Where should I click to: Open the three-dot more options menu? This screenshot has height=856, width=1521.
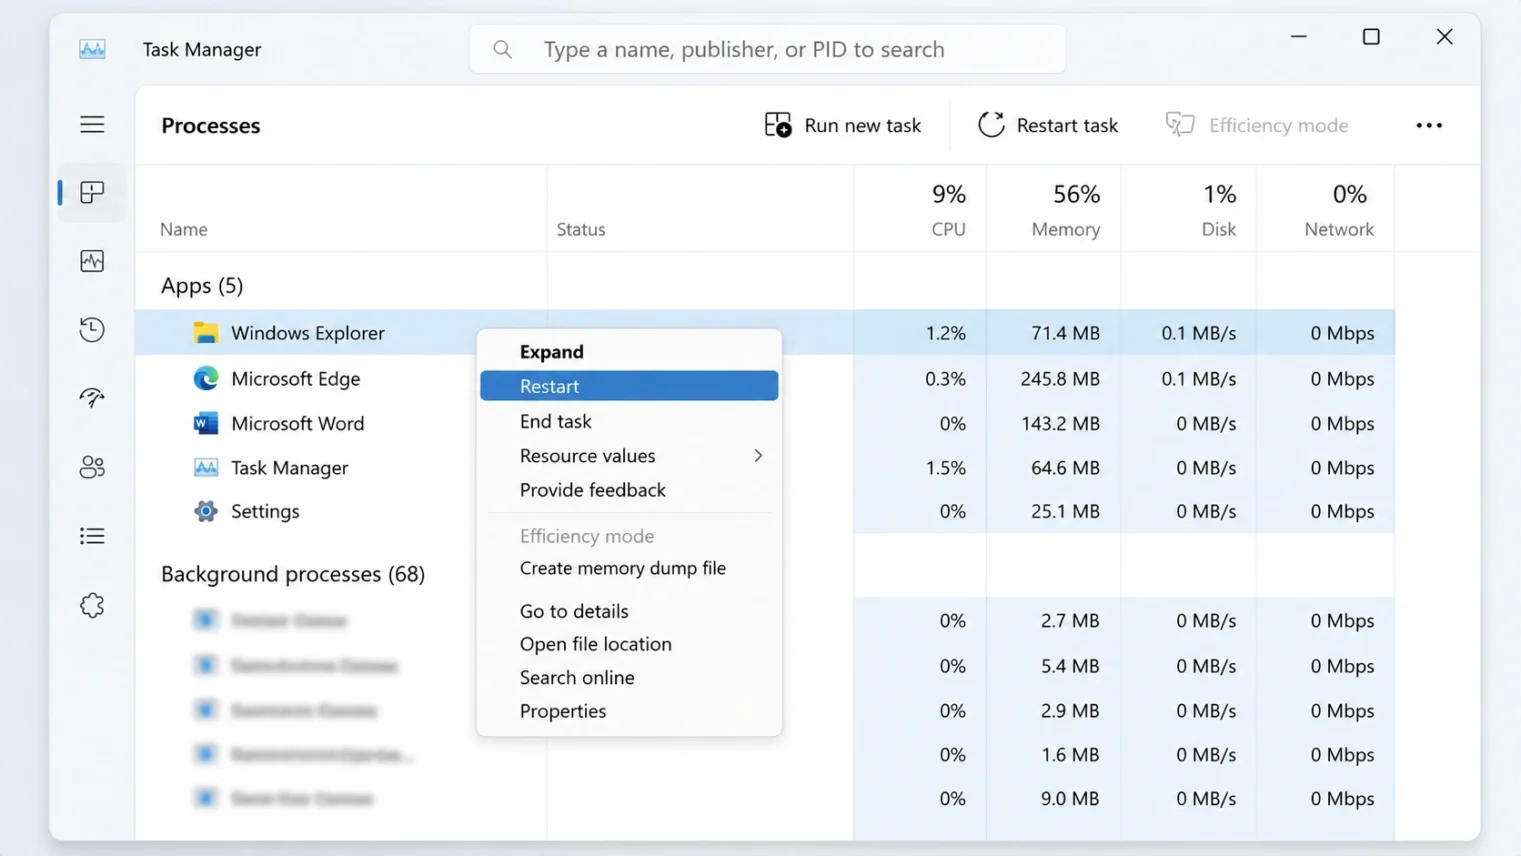pos(1429,125)
